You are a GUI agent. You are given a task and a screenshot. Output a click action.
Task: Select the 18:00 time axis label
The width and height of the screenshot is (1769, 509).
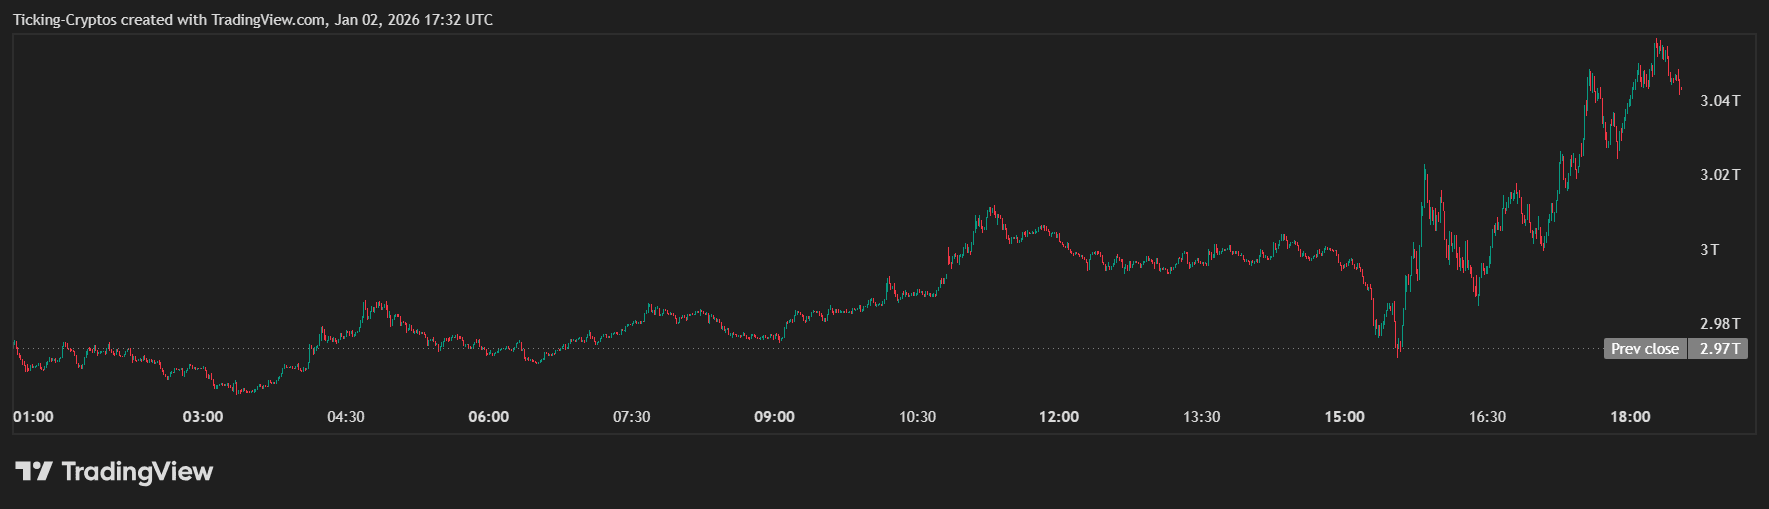coord(1630,417)
